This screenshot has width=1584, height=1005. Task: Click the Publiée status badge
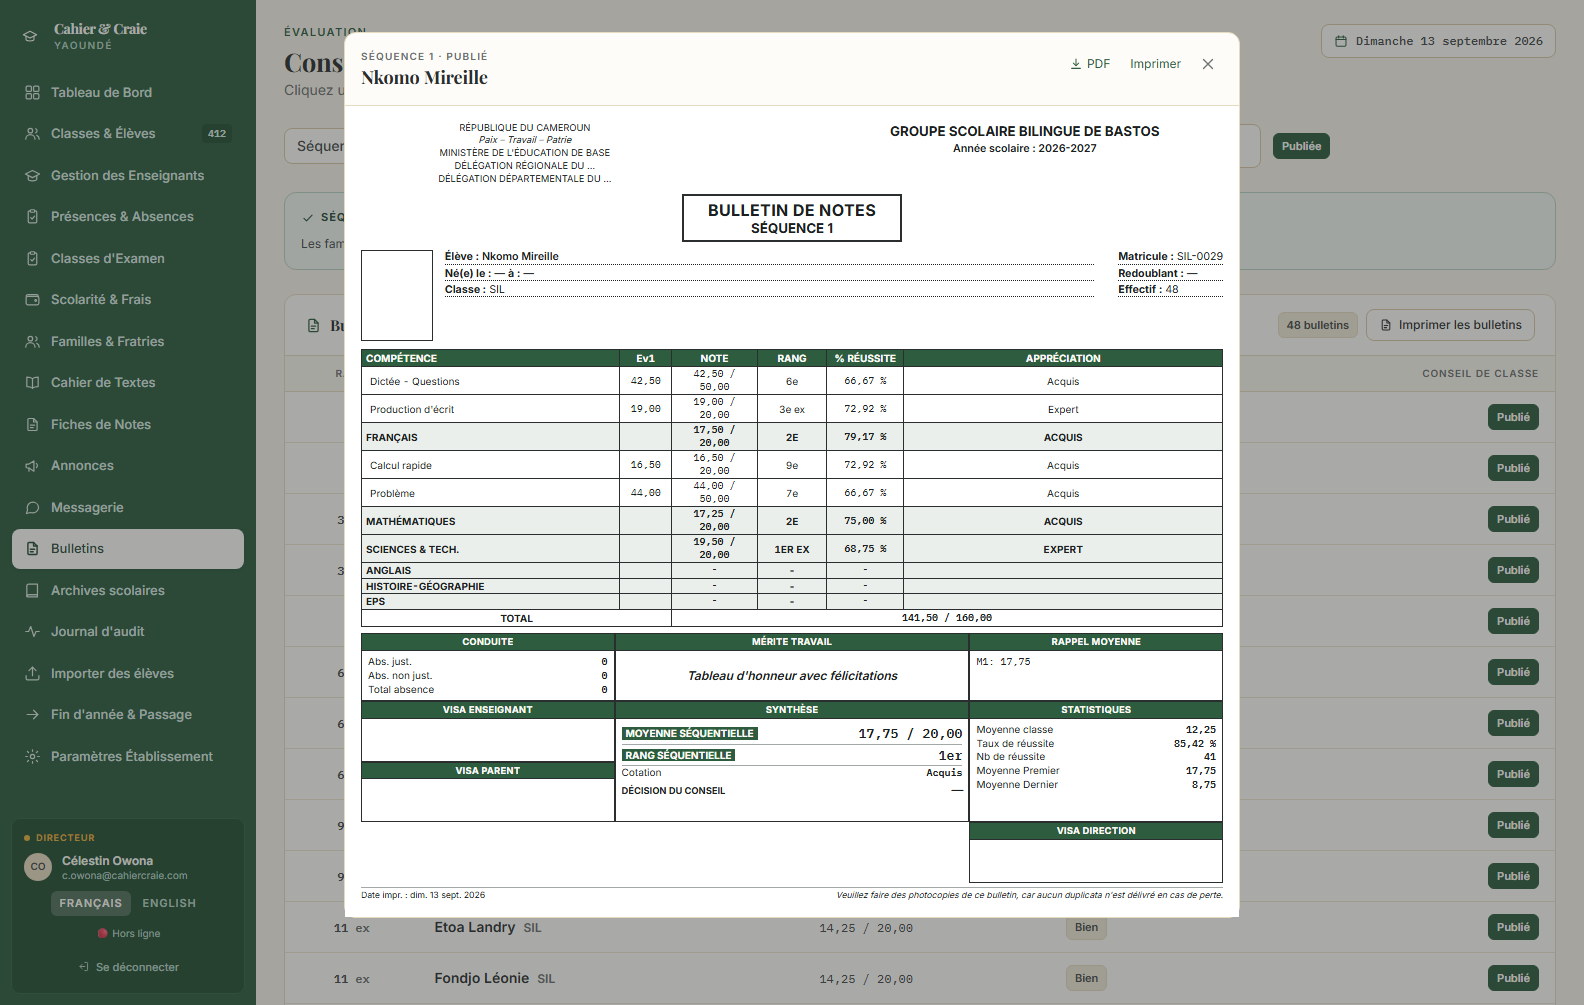click(x=1301, y=146)
